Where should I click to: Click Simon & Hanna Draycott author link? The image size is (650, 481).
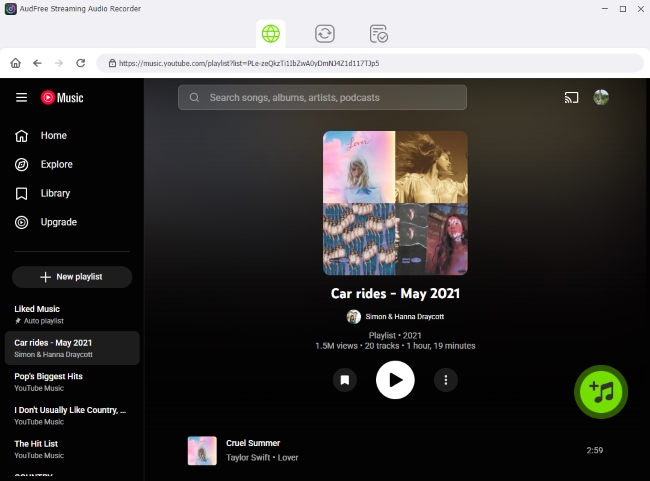405,317
